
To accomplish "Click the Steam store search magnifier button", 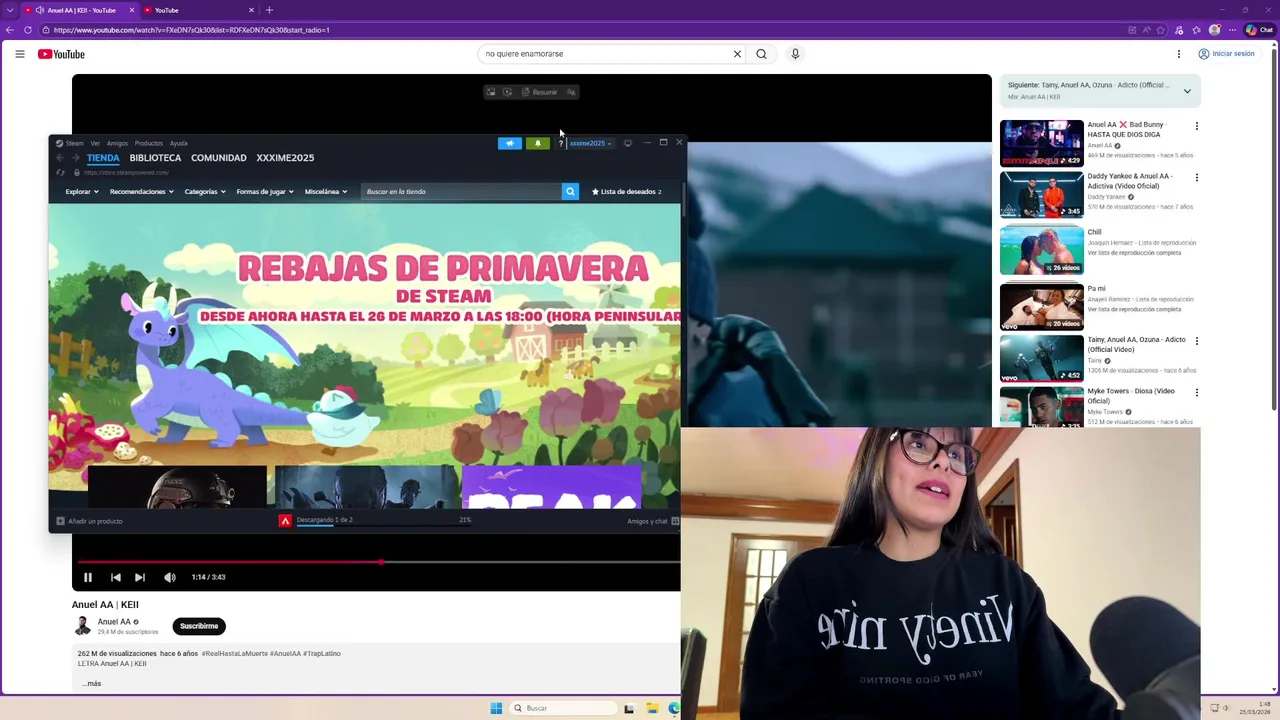I will point(570,191).
